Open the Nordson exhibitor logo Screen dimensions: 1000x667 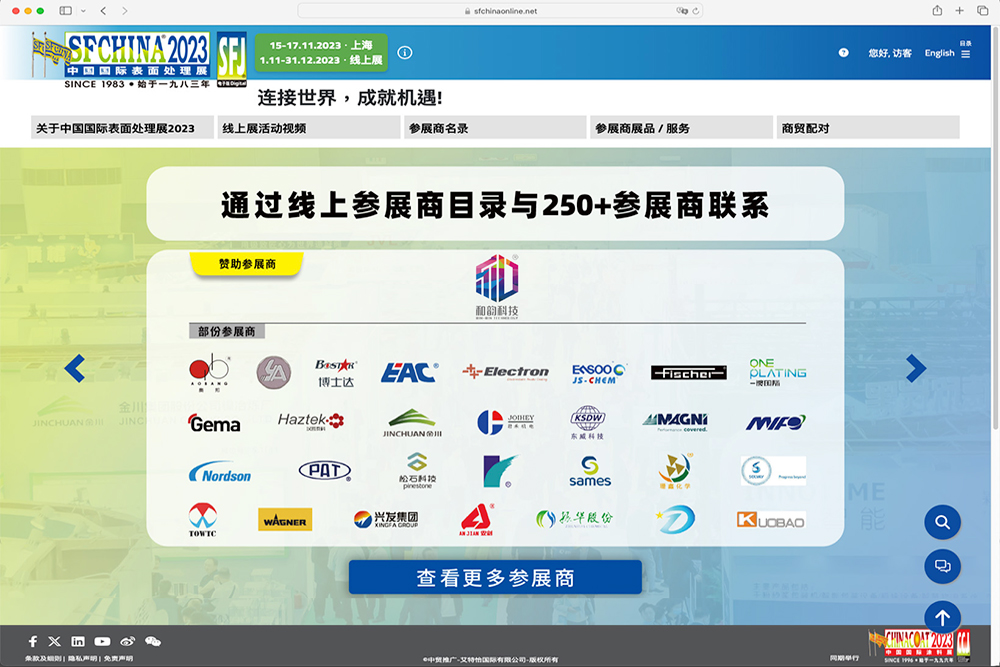tap(220, 472)
